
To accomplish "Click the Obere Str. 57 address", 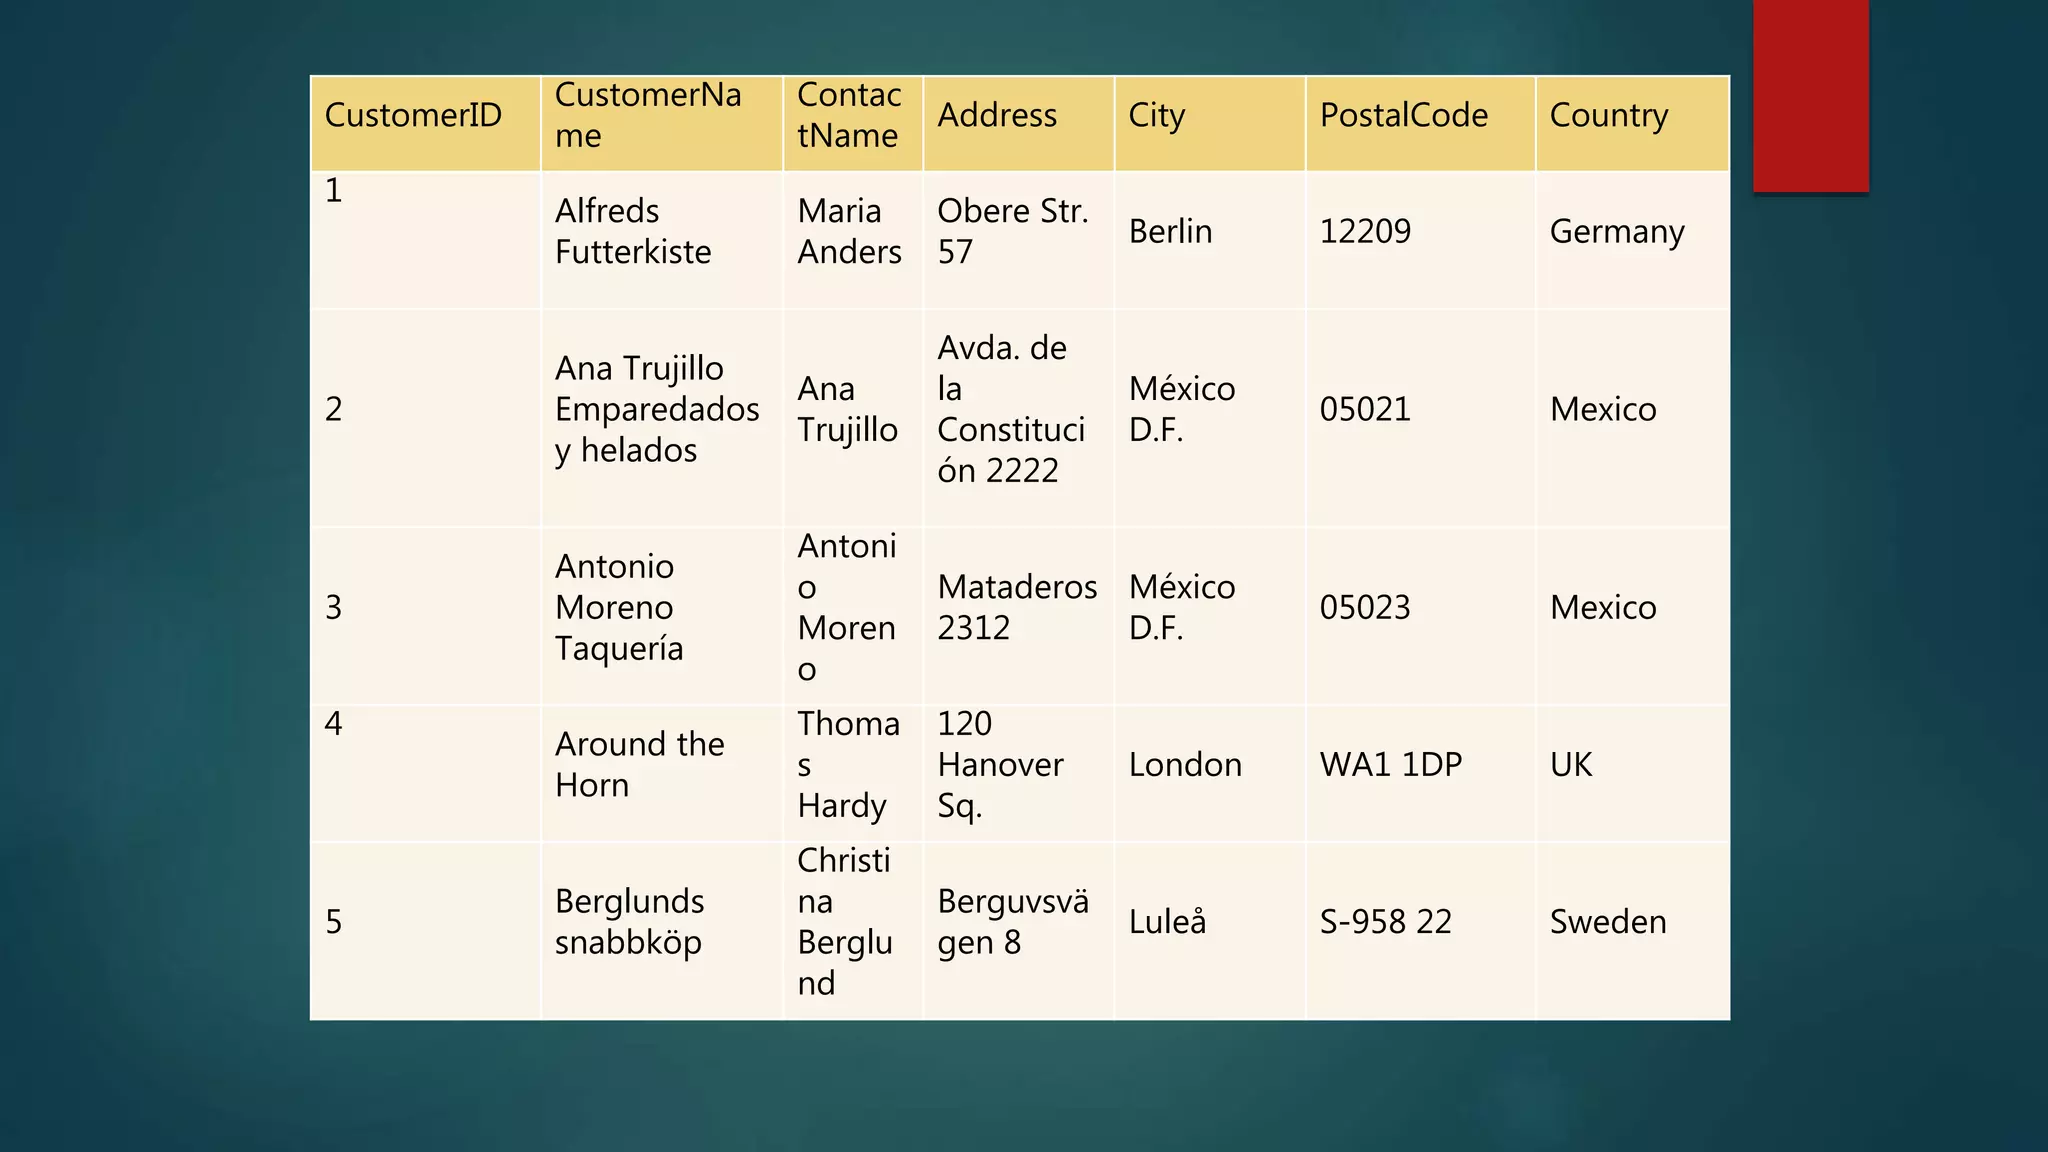I will [x=1018, y=240].
